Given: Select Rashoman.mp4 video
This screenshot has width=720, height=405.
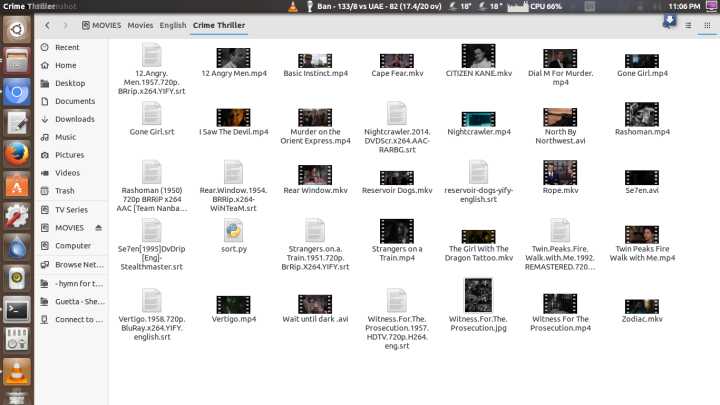Looking at the screenshot, I should click(642, 119).
